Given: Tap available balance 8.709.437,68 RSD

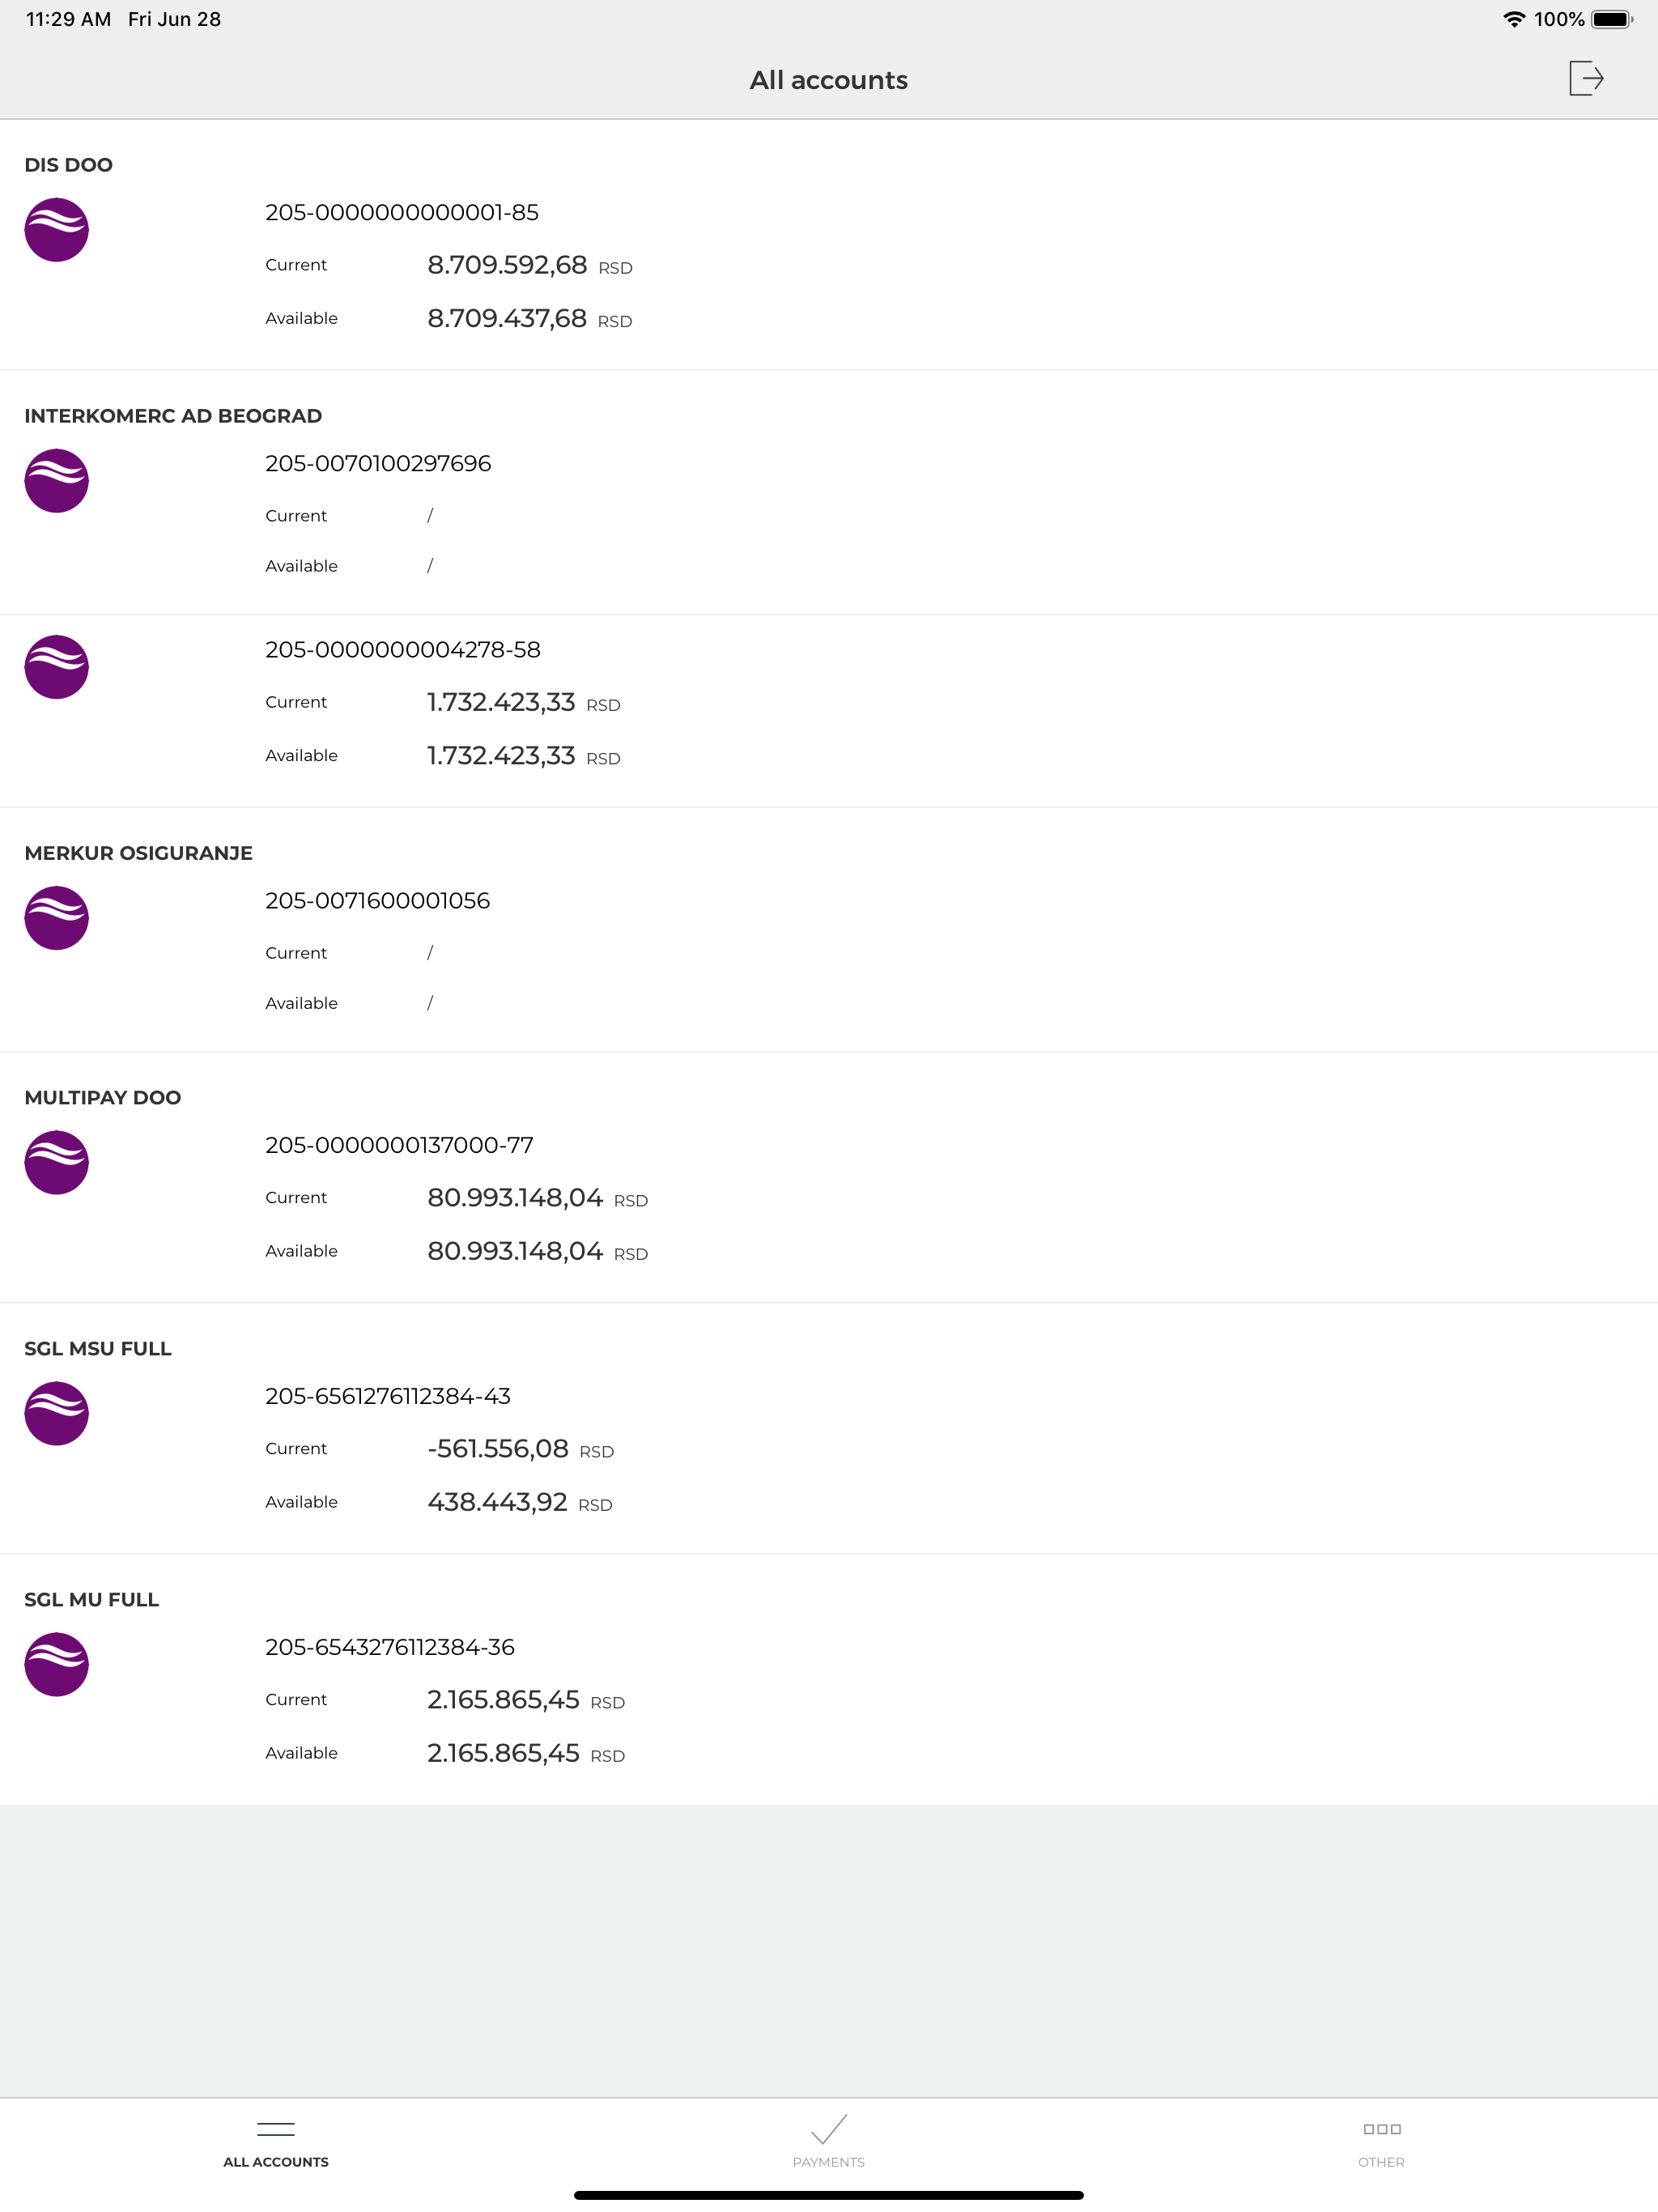Looking at the screenshot, I should tap(530, 318).
